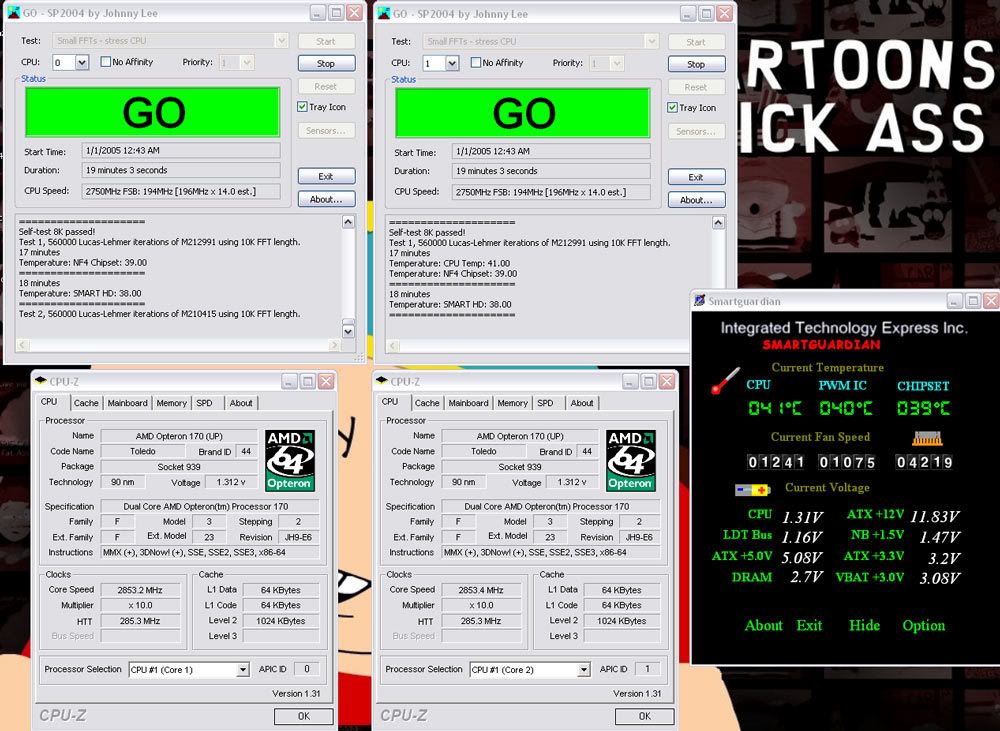Image resolution: width=1000 pixels, height=731 pixels.
Task: Click About... button in right SP2004 window
Action: (696, 200)
